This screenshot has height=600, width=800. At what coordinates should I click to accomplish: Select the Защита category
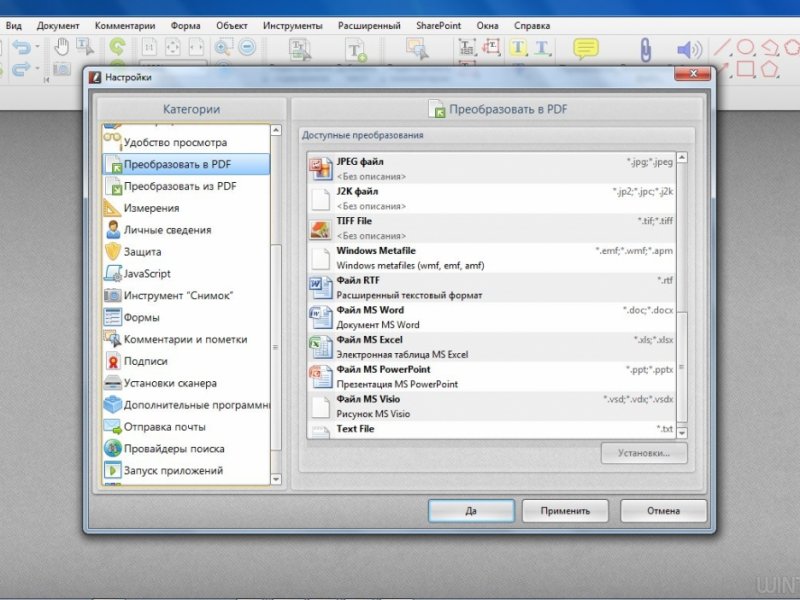point(186,252)
